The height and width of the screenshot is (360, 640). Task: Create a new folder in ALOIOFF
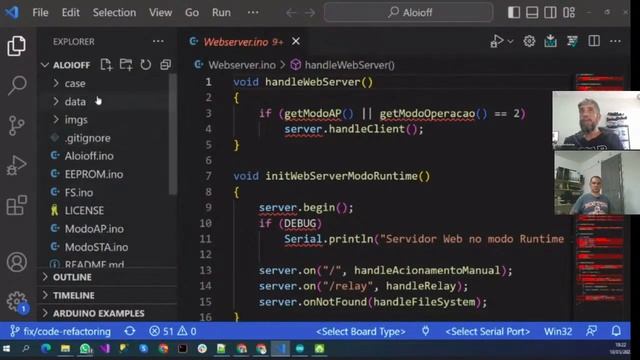pyautogui.click(x=126, y=64)
